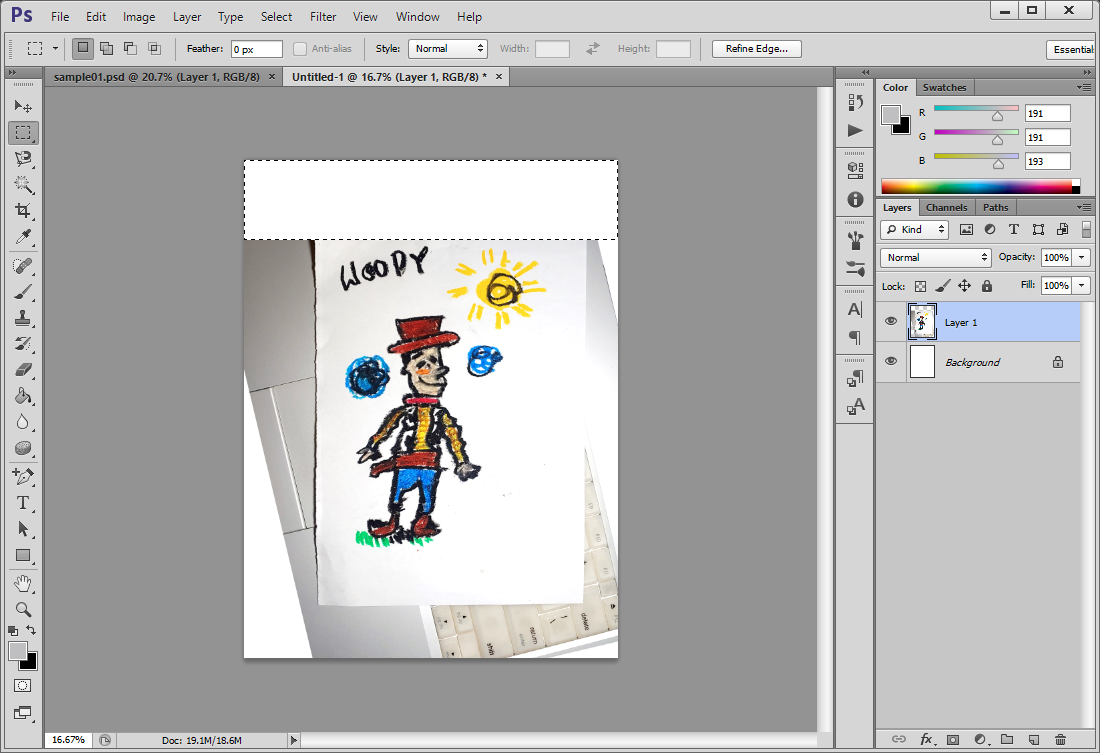Select the Brush tool
The image size is (1100, 753).
[x=23, y=292]
